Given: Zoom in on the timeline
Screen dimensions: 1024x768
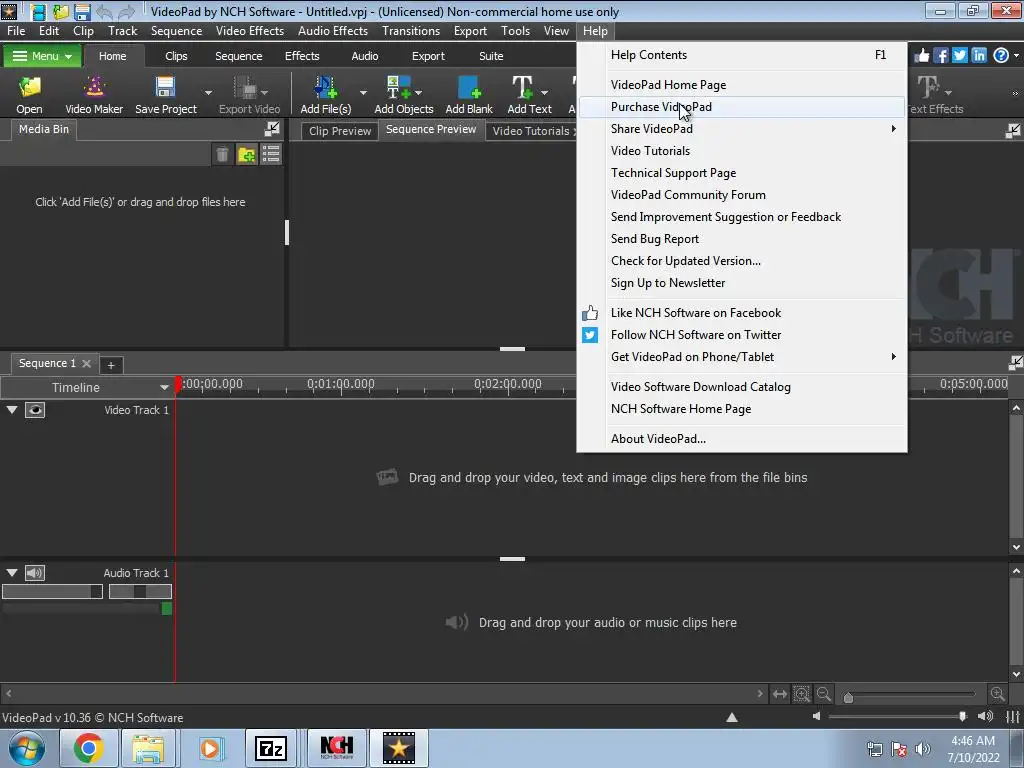Looking at the screenshot, I should [x=997, y=694].
